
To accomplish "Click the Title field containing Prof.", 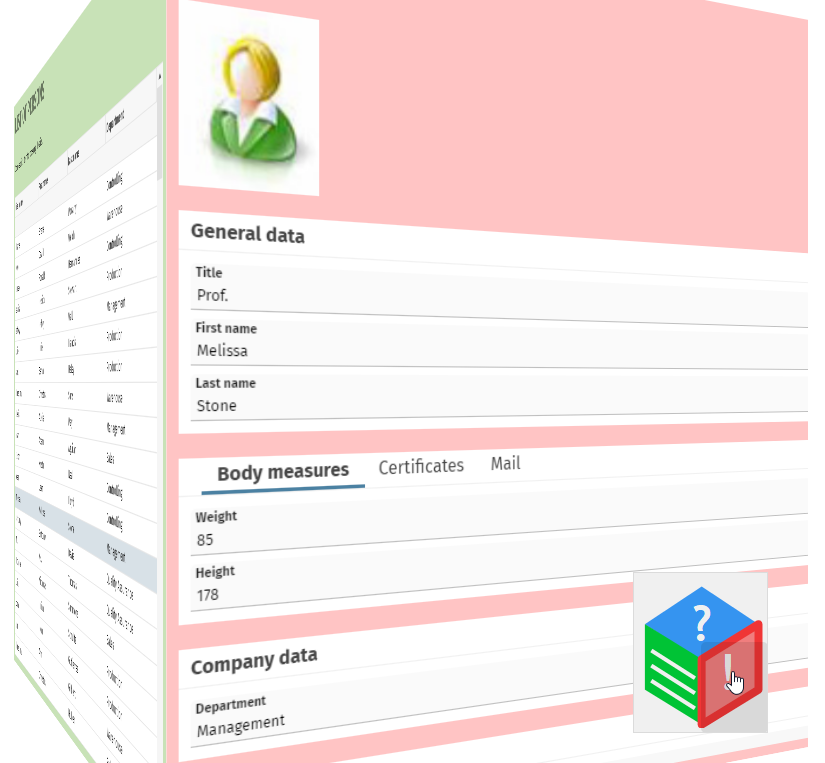I will pos(400,296).
